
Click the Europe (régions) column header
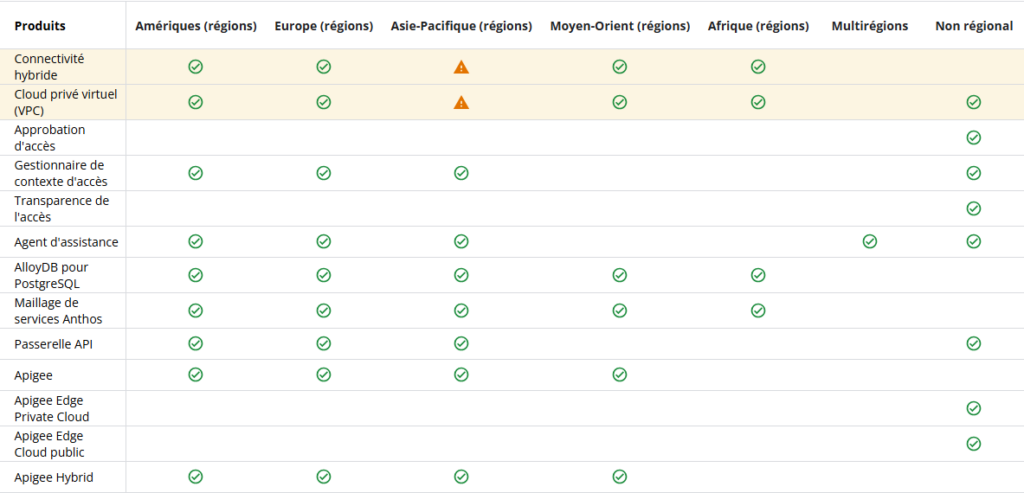click(324, 26)
